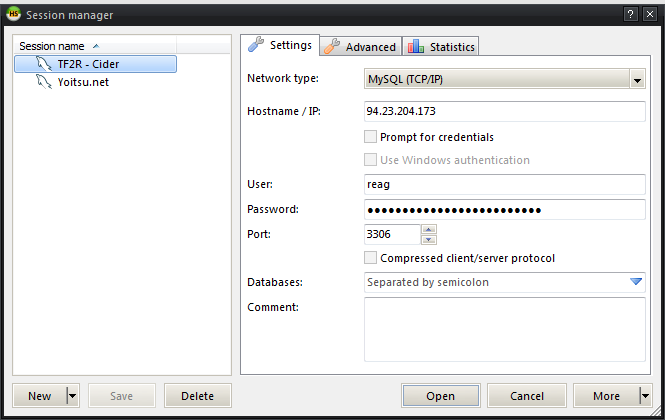Click the orange wrench icon on Advanced tab
The height and width of the screenshot is (420, 665).
click(x=332, y=46)
